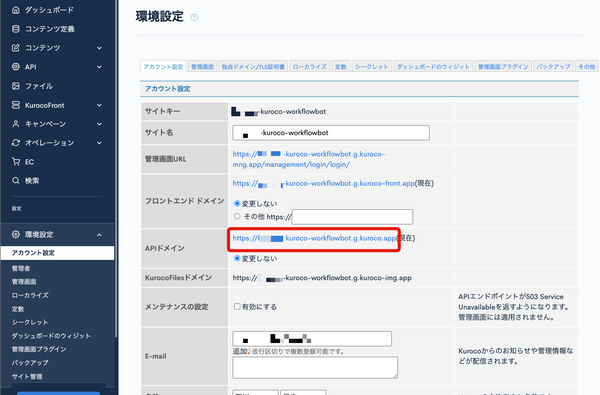600x395 pixels.
Task: Select 変更しない for APIドメイン
Action: [237, 258]
